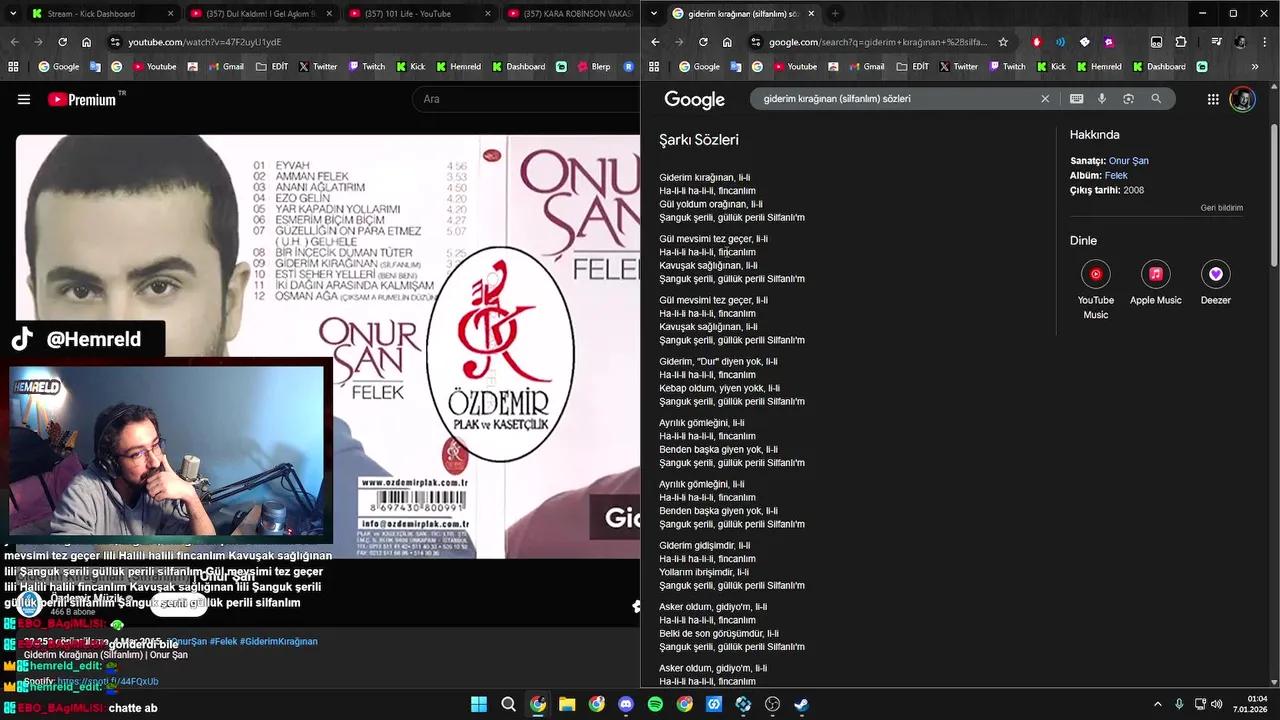Bookmark this Google page with the star
1280x720 pixels.
pyautogui.click(x=1003, y=42)
